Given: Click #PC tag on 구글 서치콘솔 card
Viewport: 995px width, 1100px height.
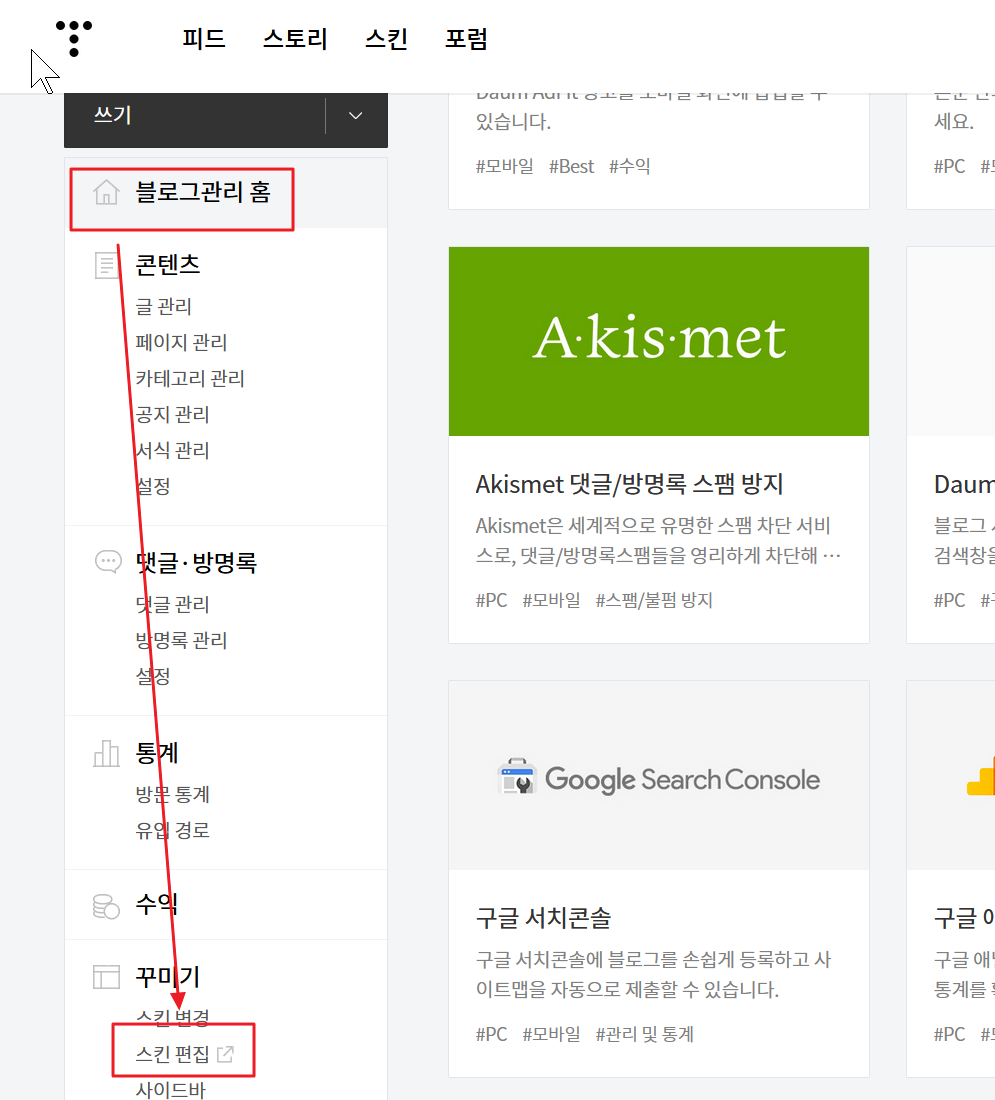Looking at the screenshot, I should (x=491, y=1034).
